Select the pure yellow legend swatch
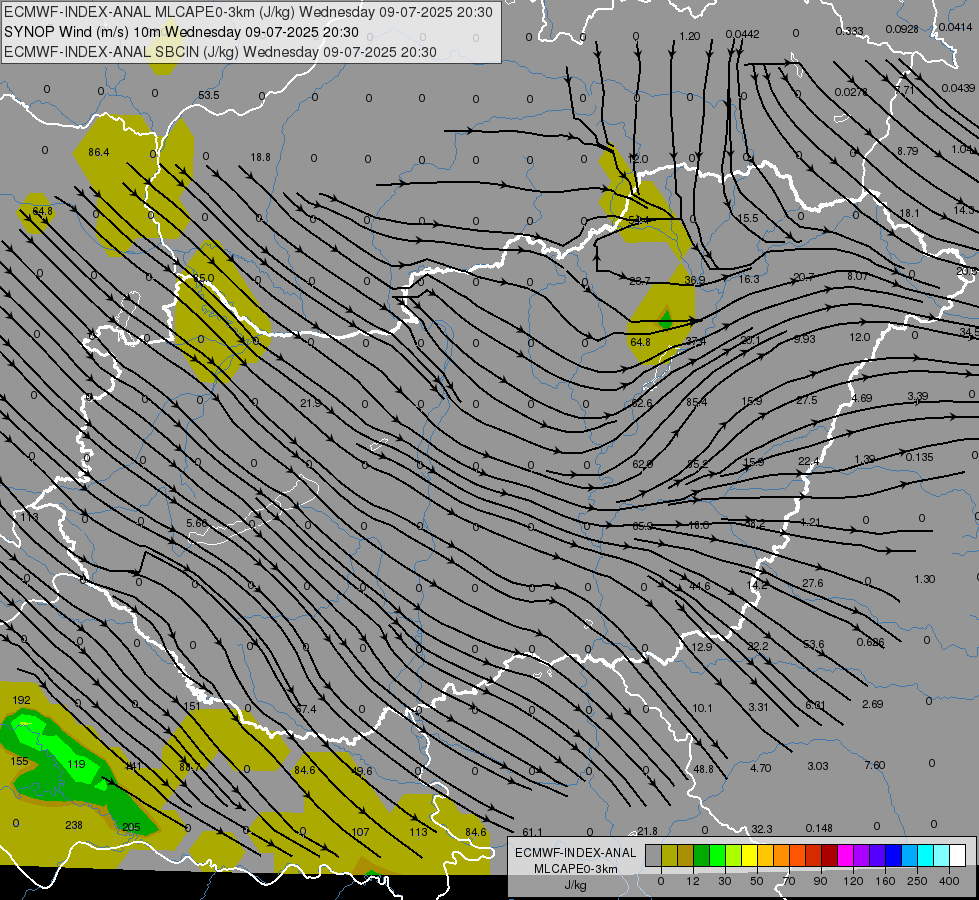 coord(749,855)
